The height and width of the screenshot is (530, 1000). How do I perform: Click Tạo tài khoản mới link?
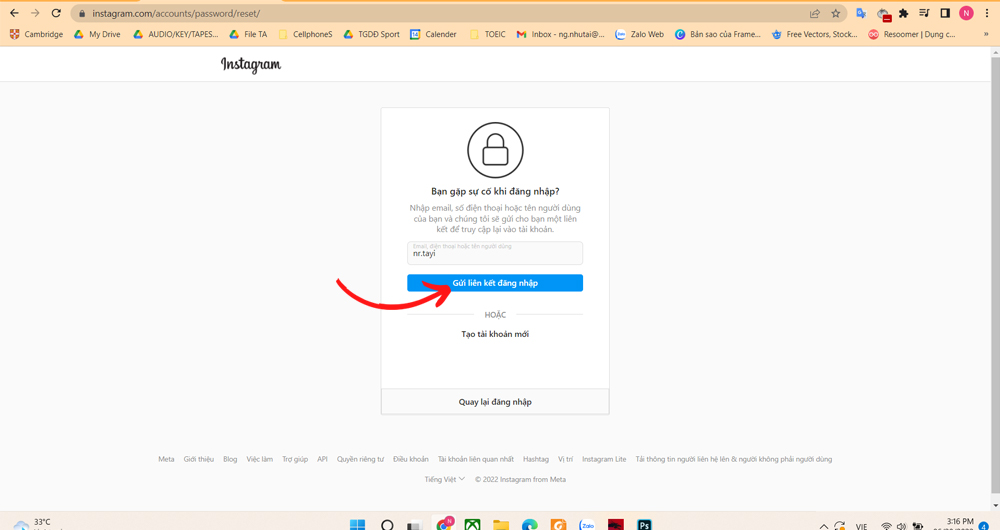tap(495, 334)
